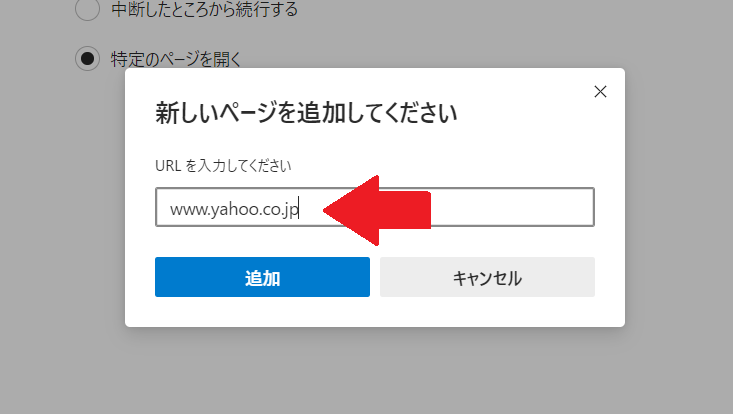This screenshot has height=414, width=733.
Task: Click the 特定のページを開く label text
Action: [176, 59]
